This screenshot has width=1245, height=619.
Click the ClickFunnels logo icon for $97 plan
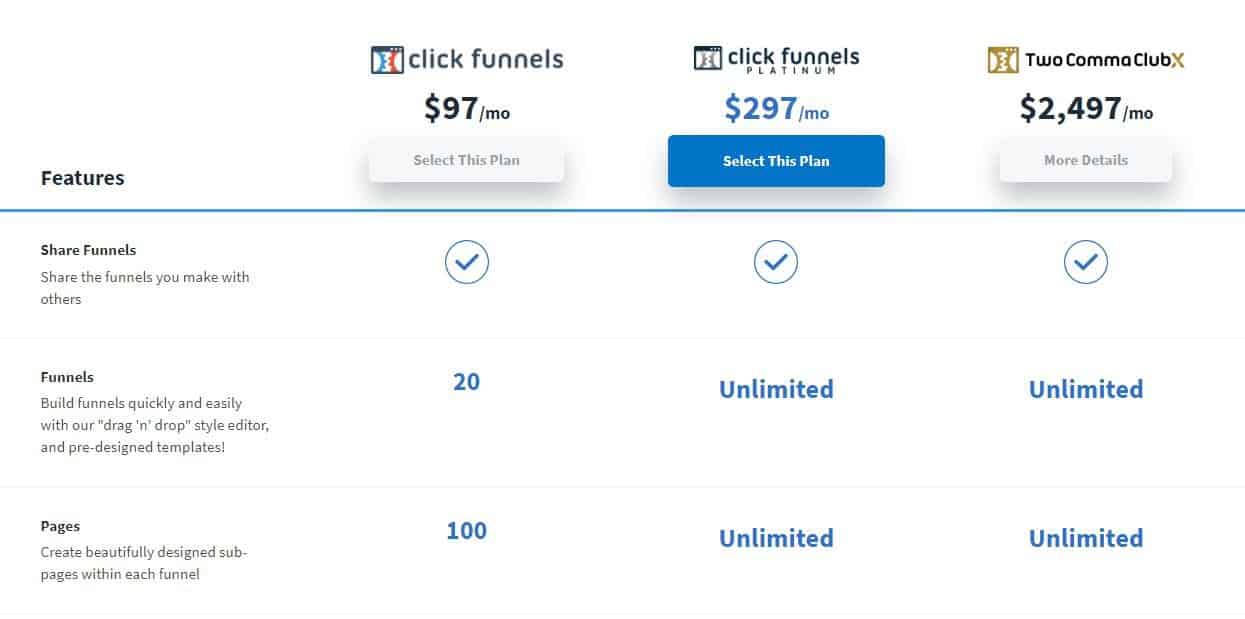coord(386,60)
